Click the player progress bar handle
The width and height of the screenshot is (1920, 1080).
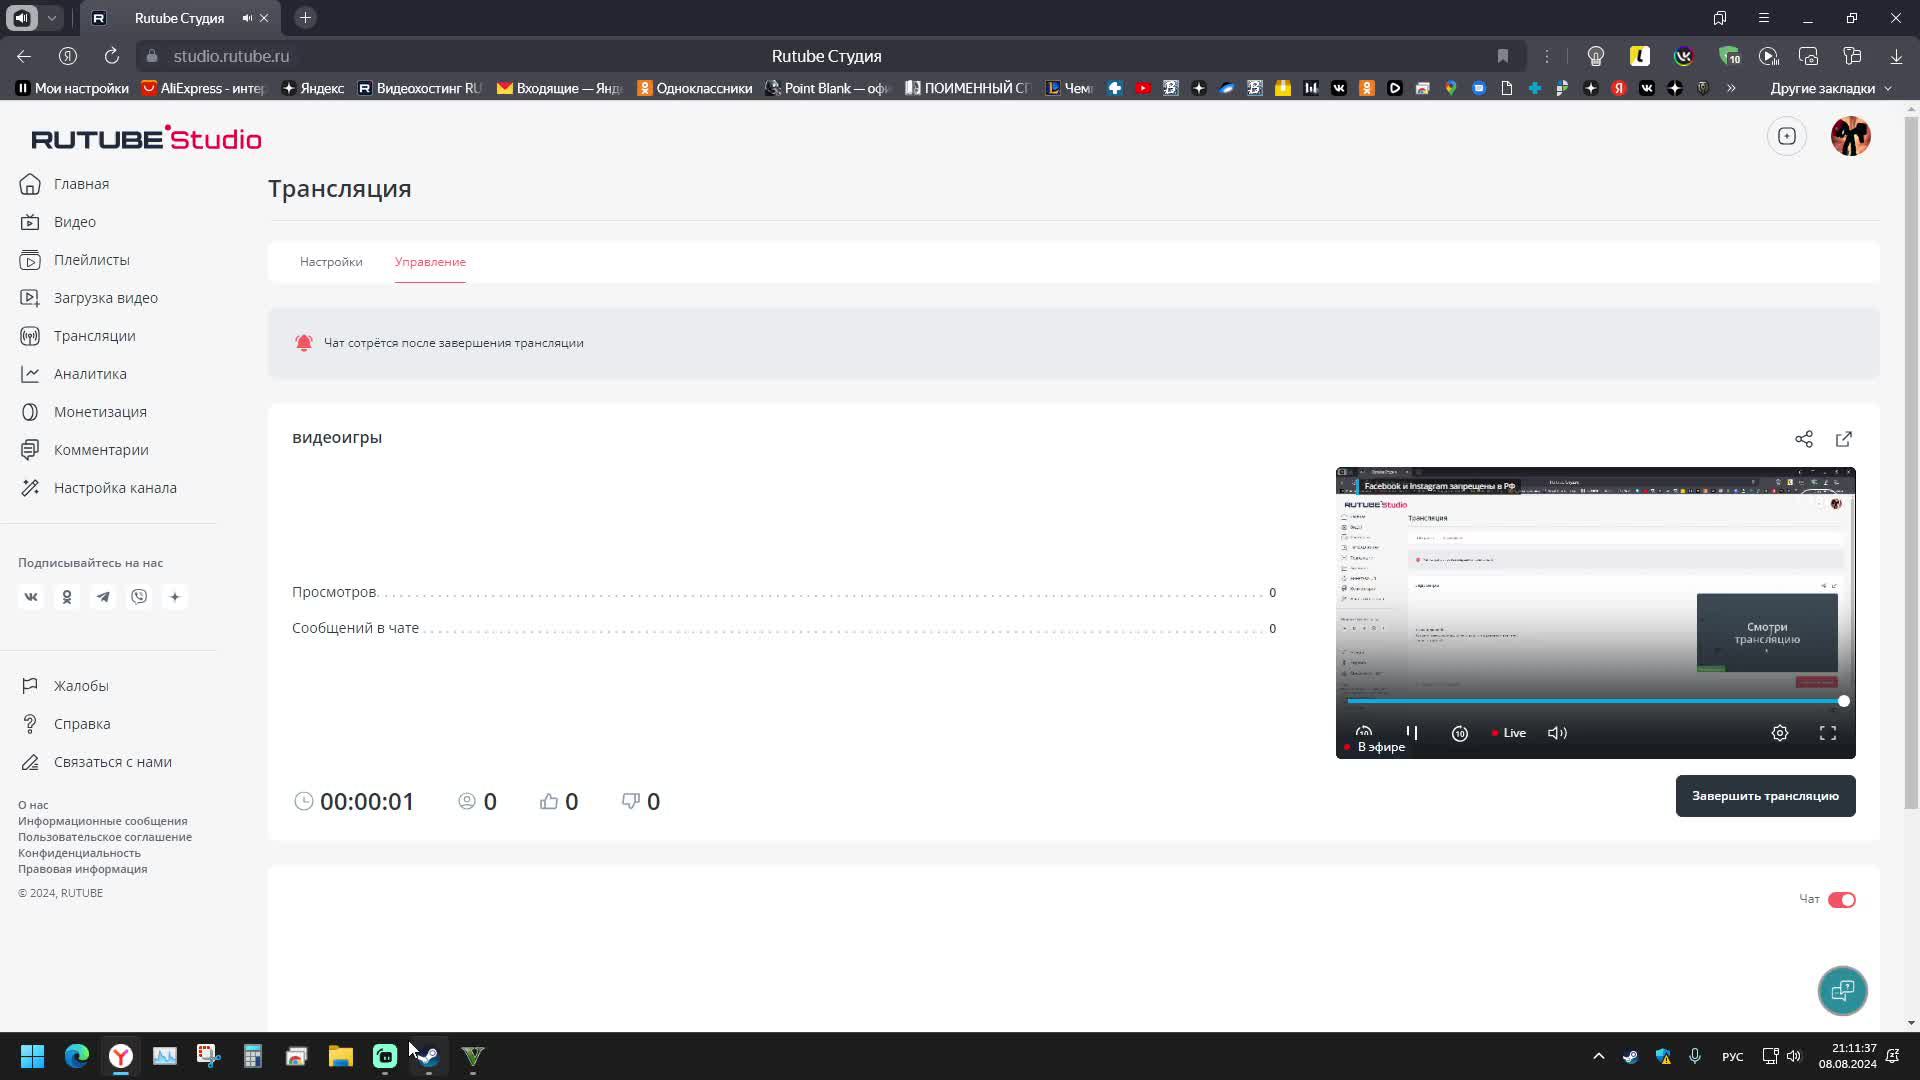tap(1843, 701)
